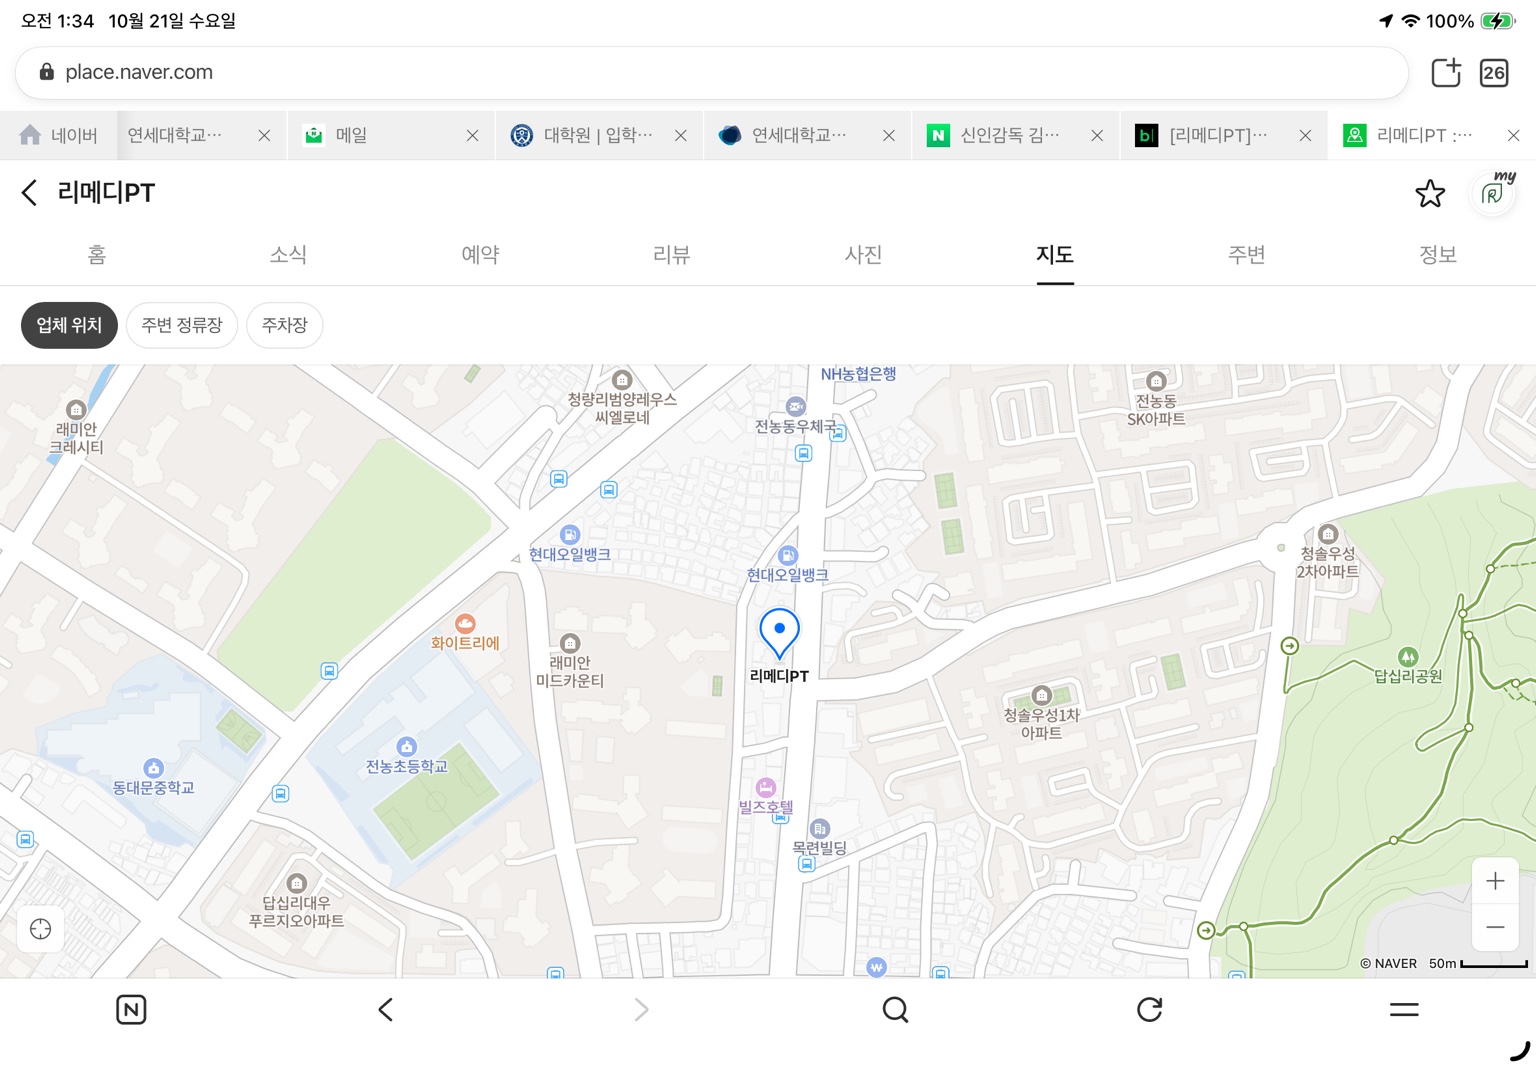Open new tab with the plus icon
This screenshot has width=1536, height=1067.
pyautogui.click(x=1446, y=72)
